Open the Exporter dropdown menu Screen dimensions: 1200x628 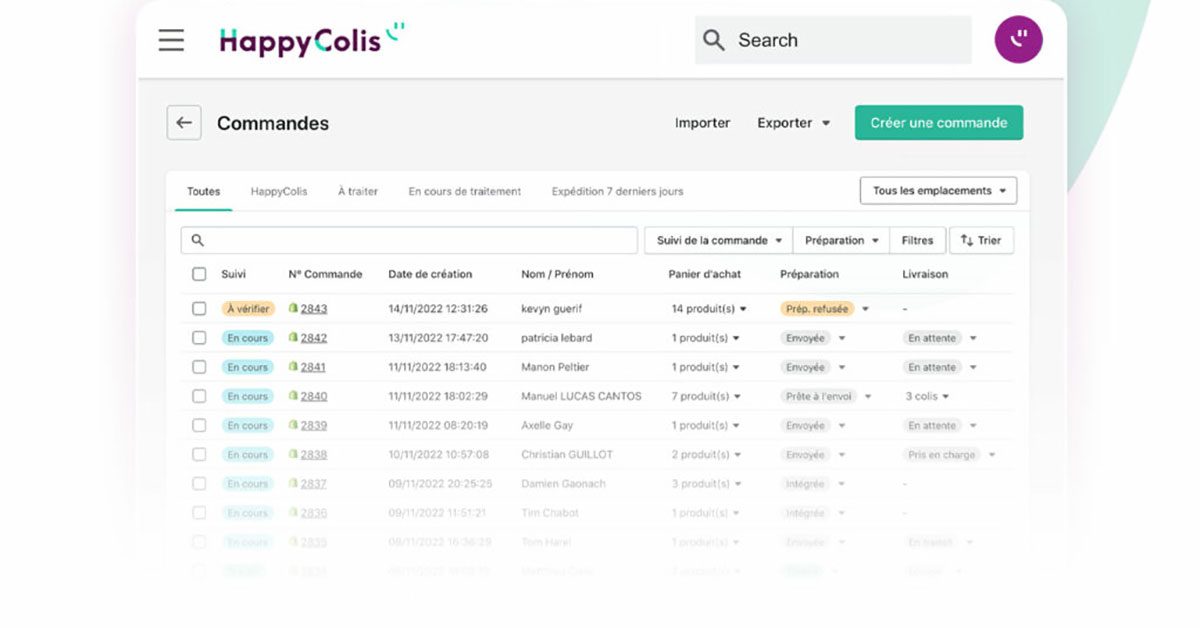click(x=793, y=123)
